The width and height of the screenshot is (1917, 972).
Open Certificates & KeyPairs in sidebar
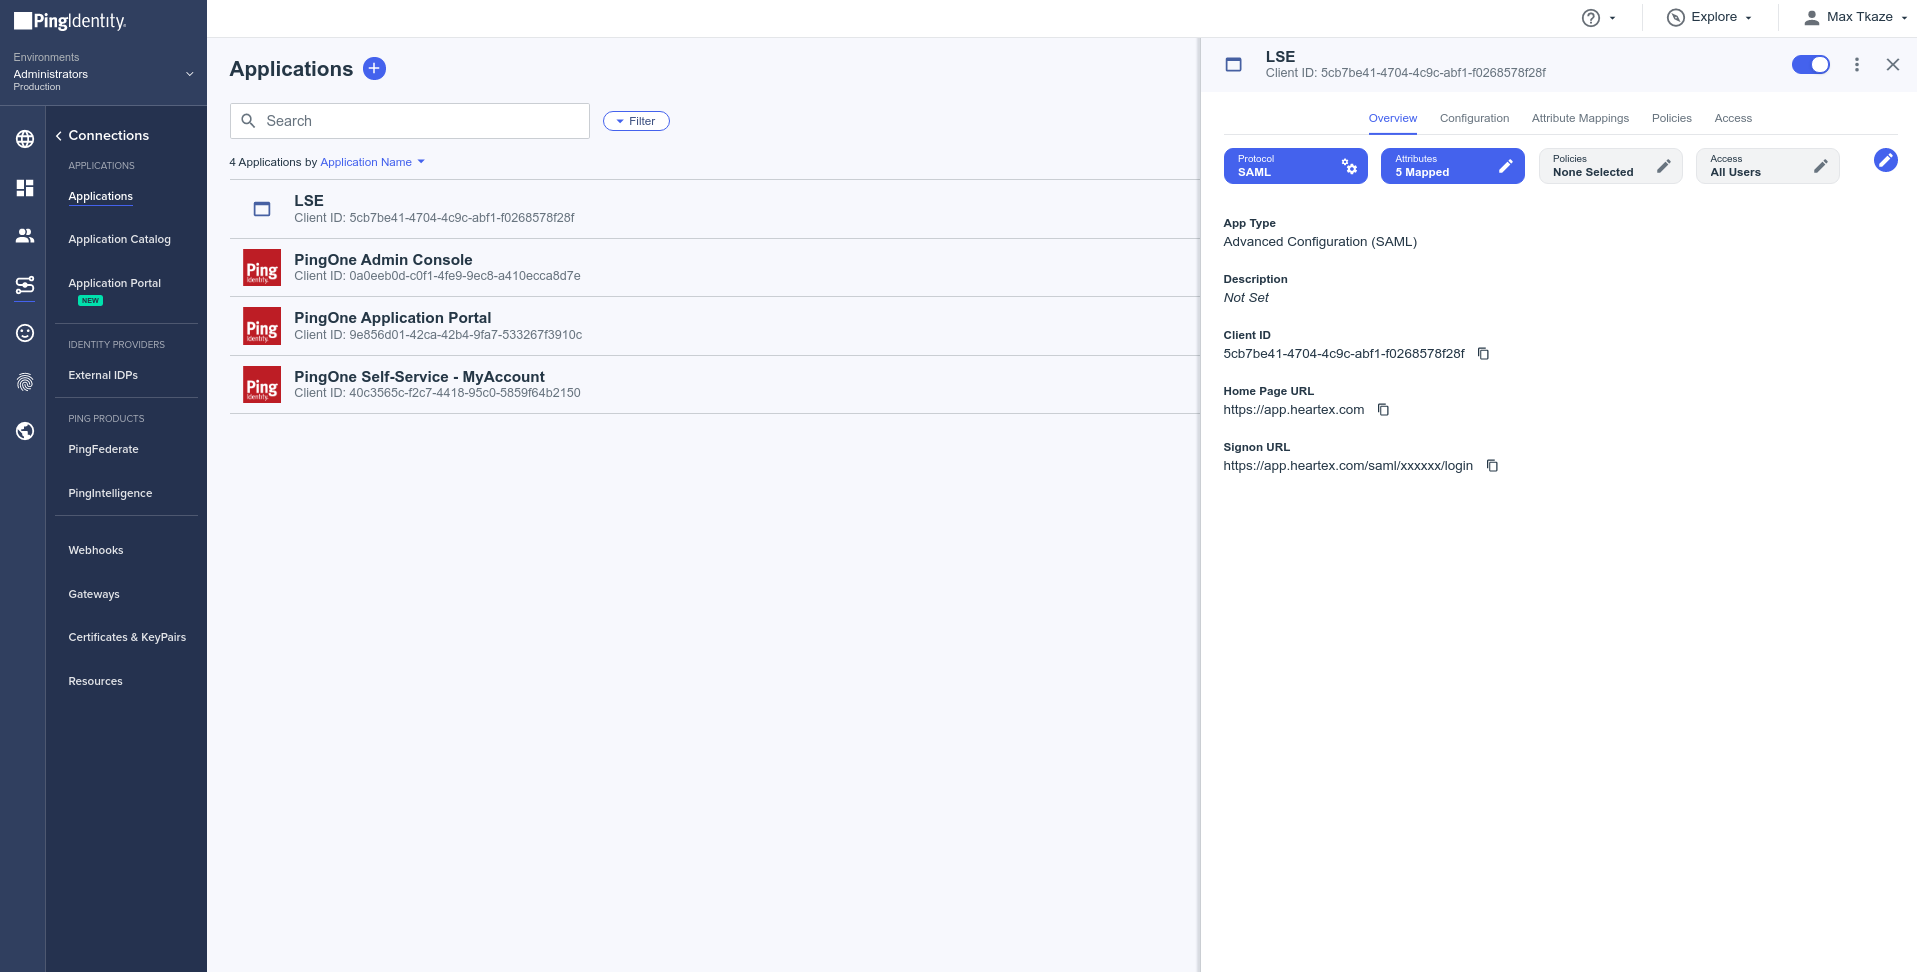pos(127,637)
